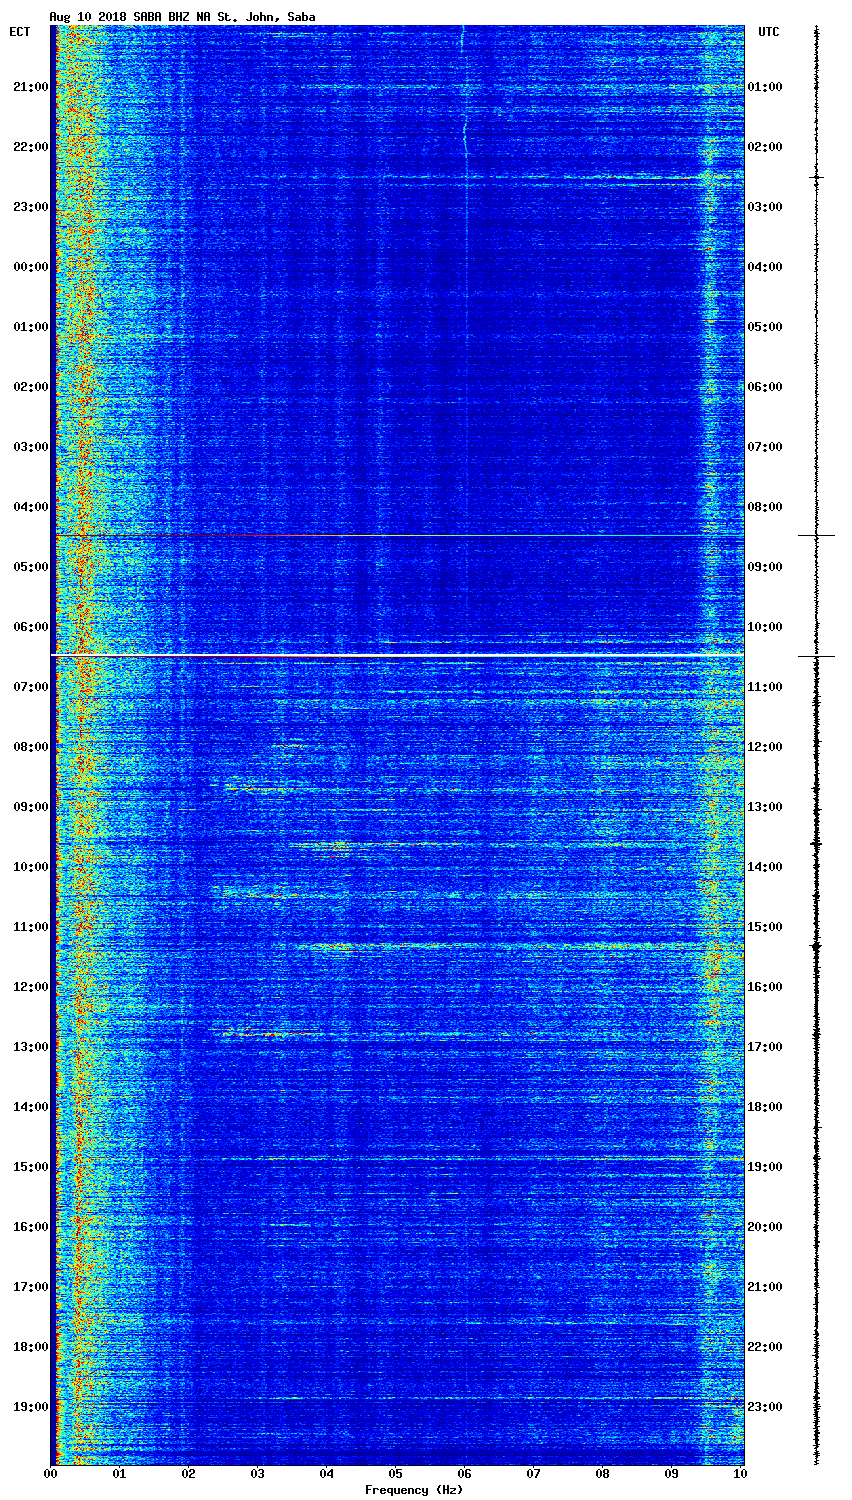Click the 14:00 label on the ECT axis
Screen dimensions: 852x1500
click(x=31, y=1107)
